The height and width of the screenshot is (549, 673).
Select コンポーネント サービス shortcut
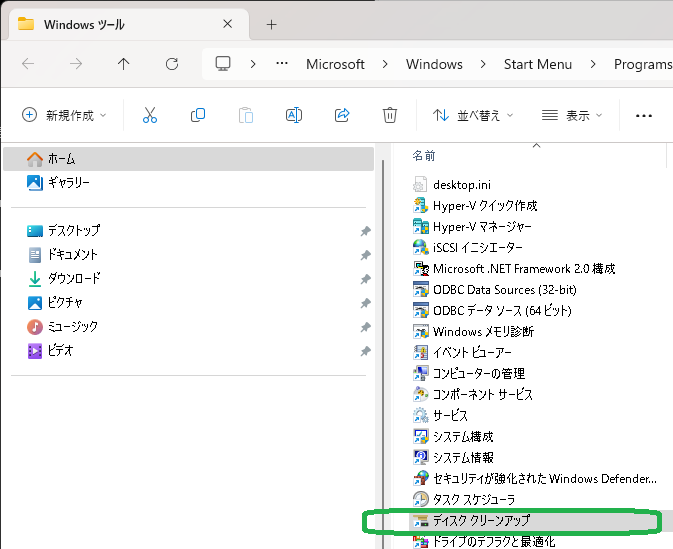pos(473,394)
